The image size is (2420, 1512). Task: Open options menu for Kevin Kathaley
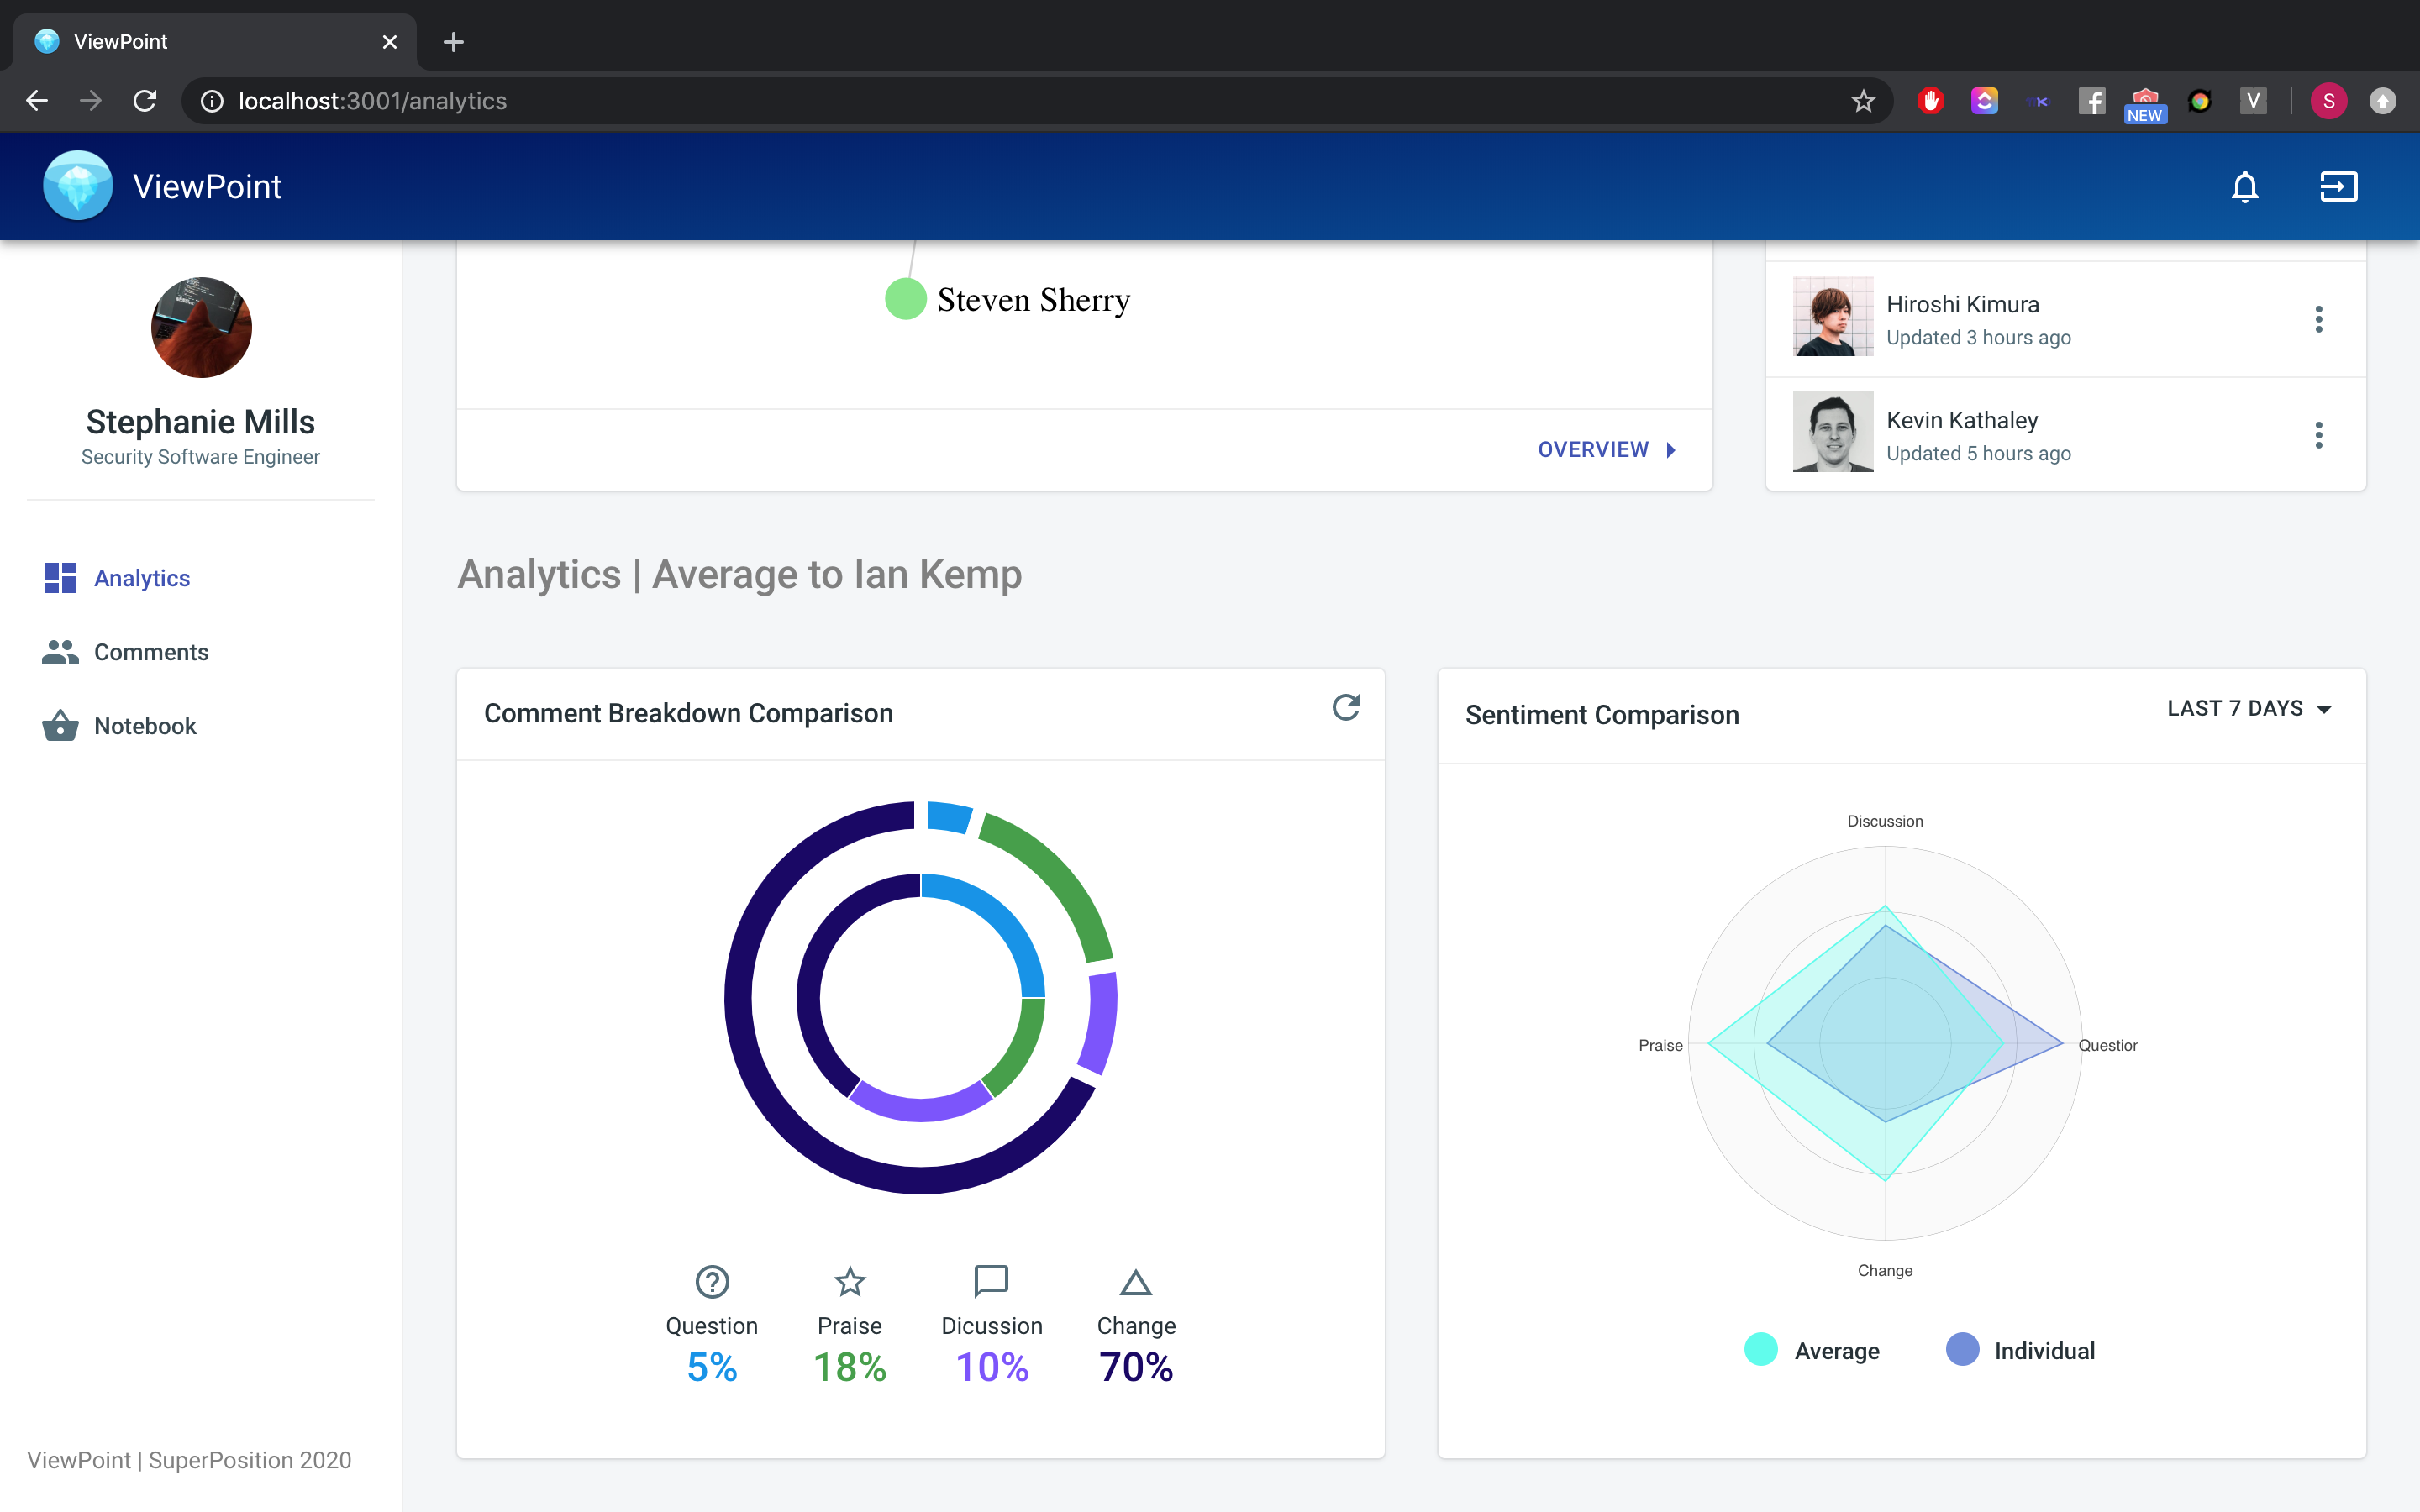2318,435
